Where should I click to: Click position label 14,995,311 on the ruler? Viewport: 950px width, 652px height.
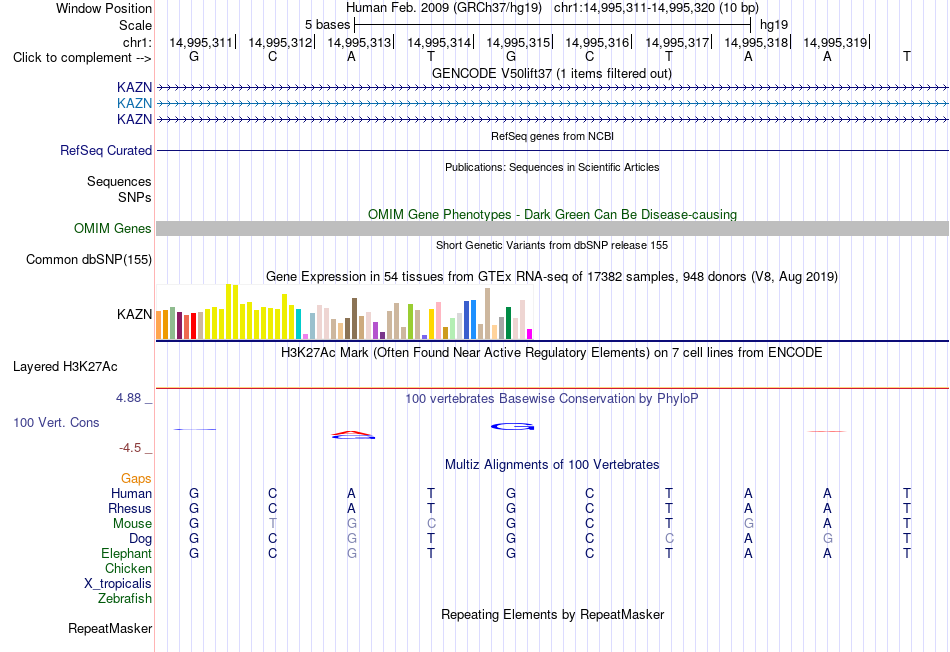click(201, 42)
